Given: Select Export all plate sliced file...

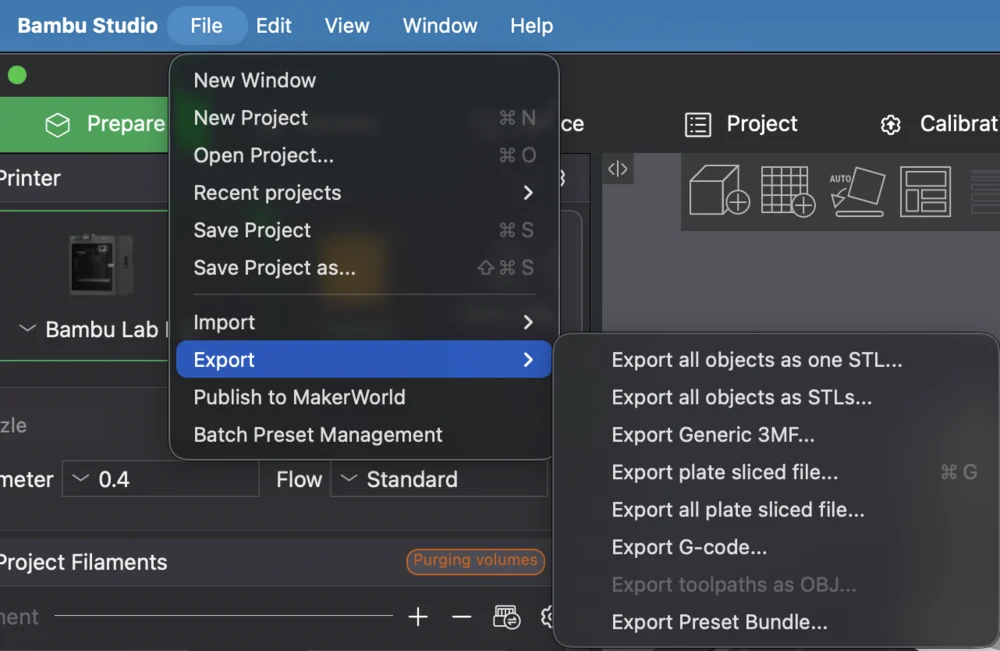Looking at the screenshot, I should 775,510.
